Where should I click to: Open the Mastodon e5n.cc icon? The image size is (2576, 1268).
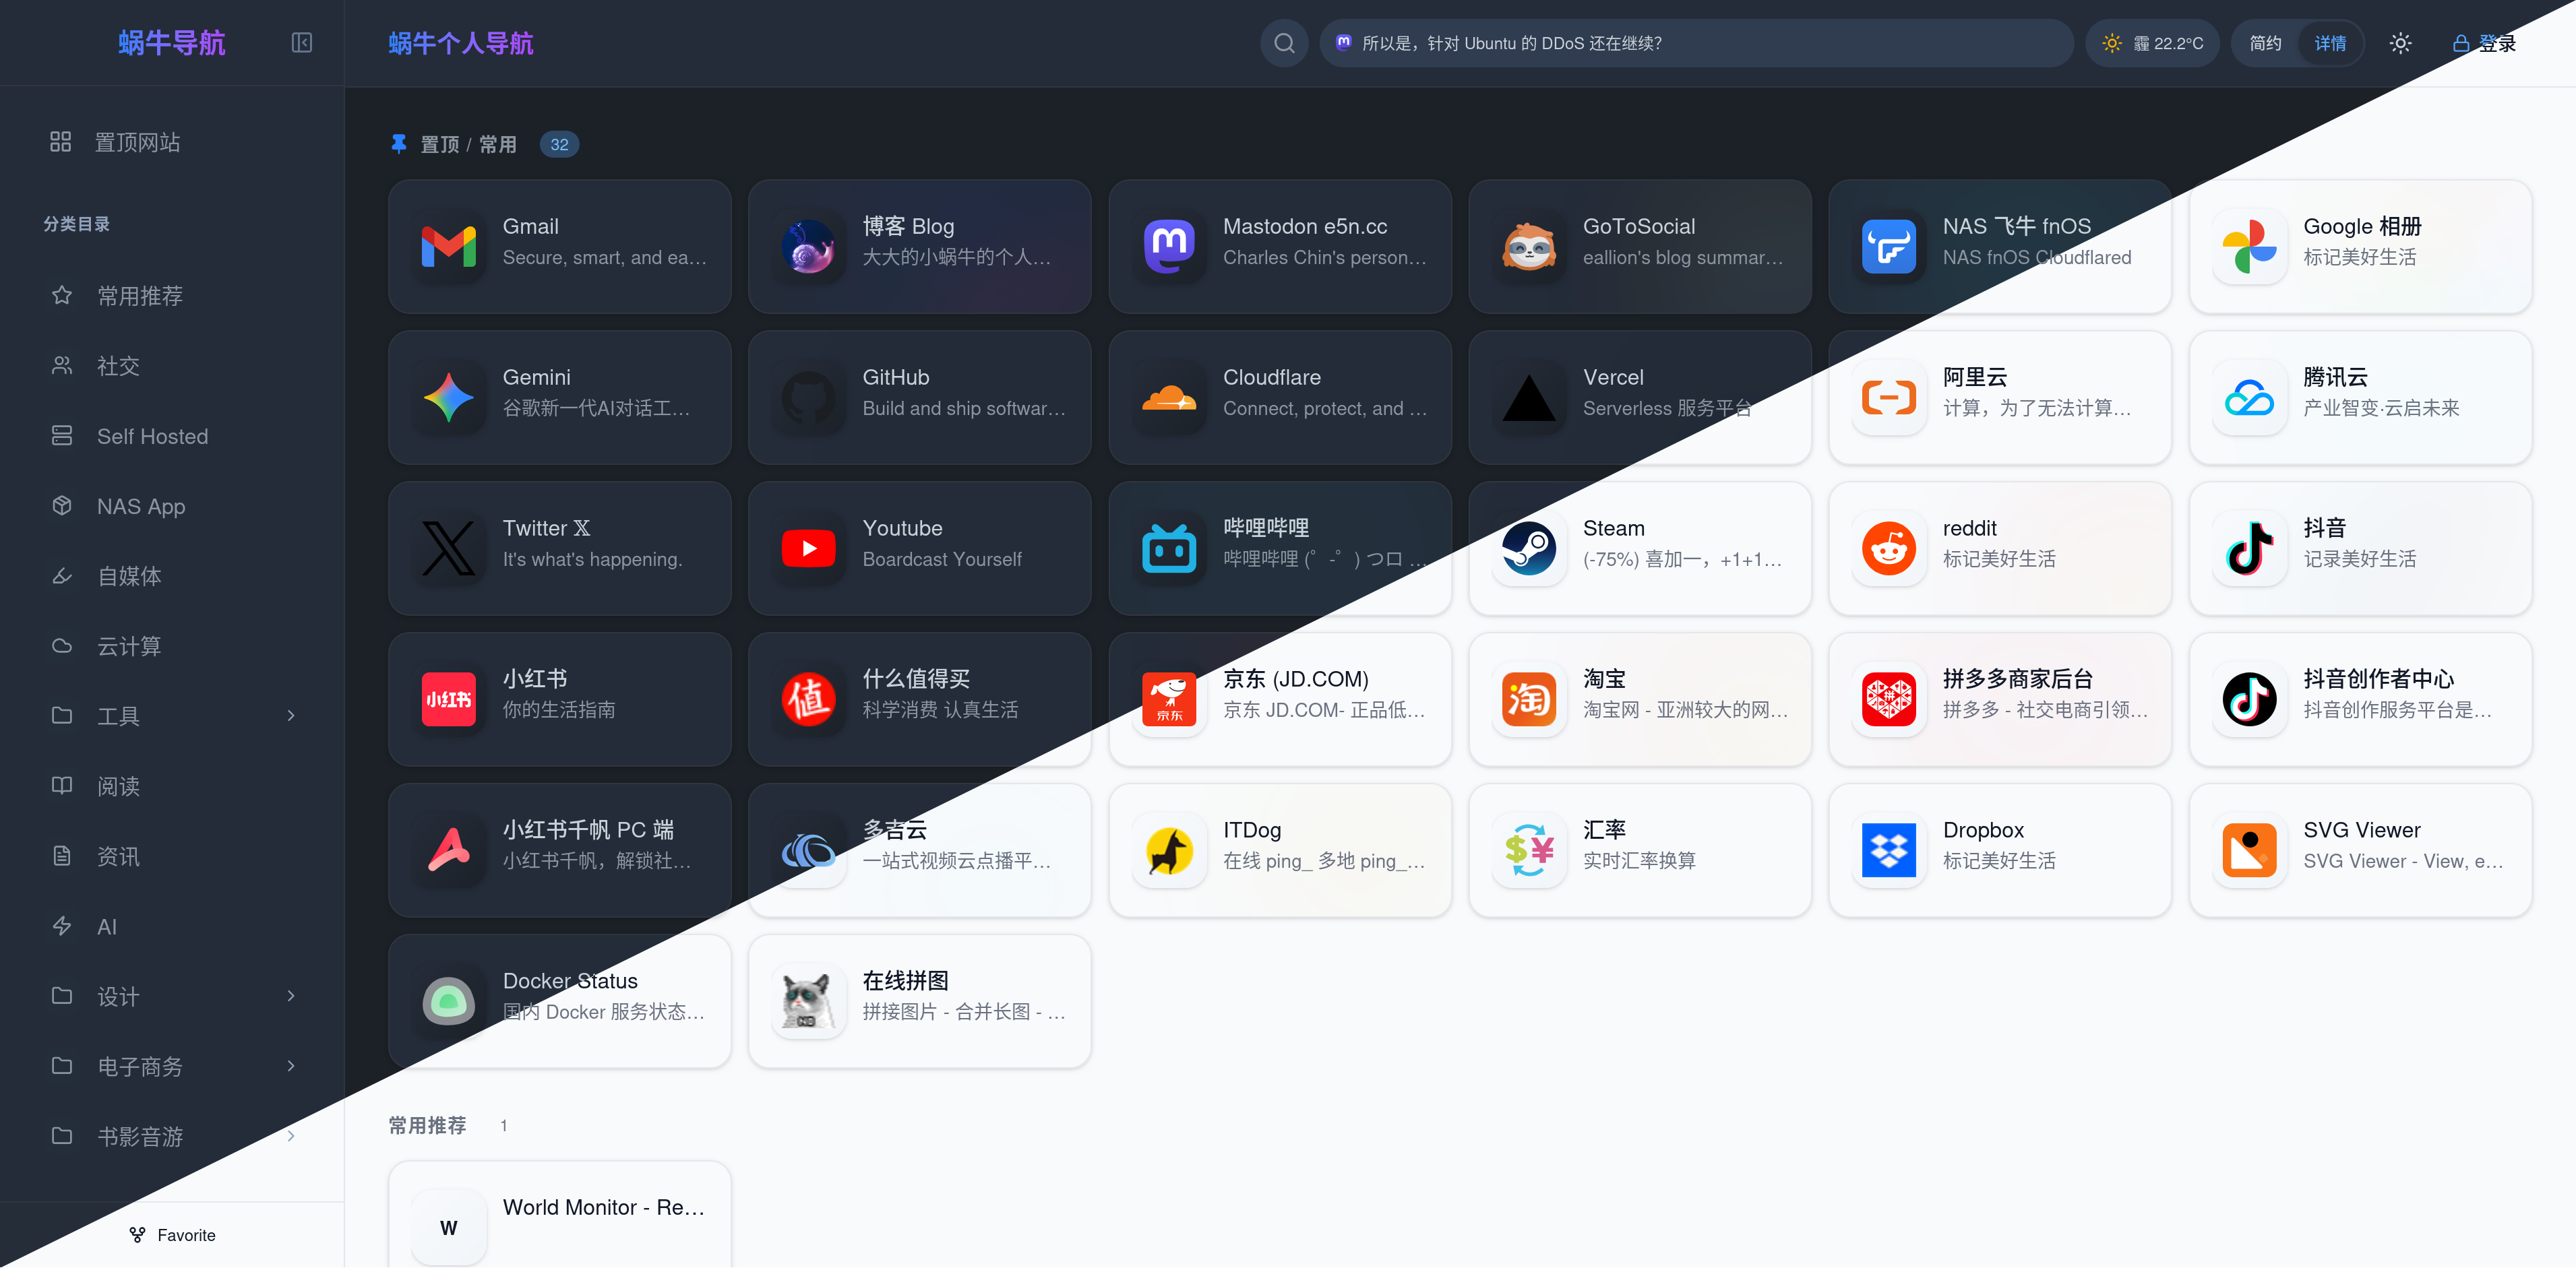(1169, 247)
